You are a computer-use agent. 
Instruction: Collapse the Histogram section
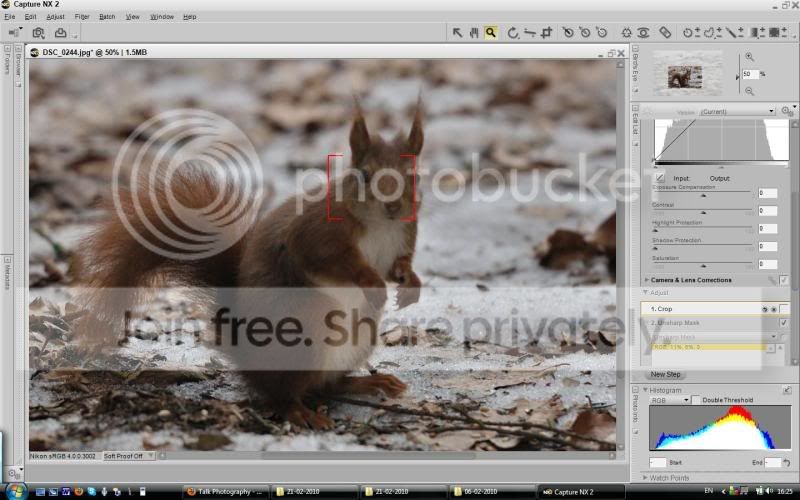point(645,390)
